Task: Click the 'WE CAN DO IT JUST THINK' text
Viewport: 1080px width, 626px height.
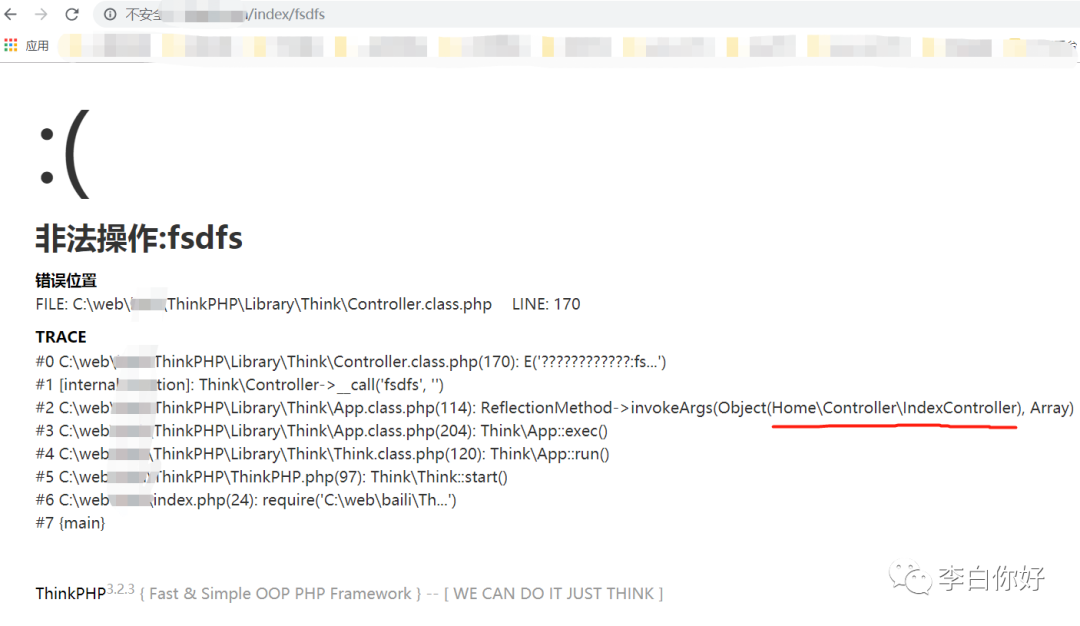Action: [554, 594]
